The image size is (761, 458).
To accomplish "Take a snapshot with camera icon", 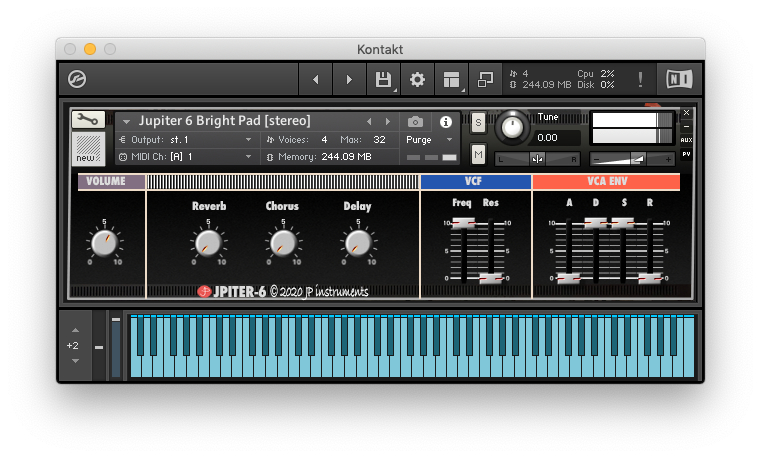I will [415, 121].
